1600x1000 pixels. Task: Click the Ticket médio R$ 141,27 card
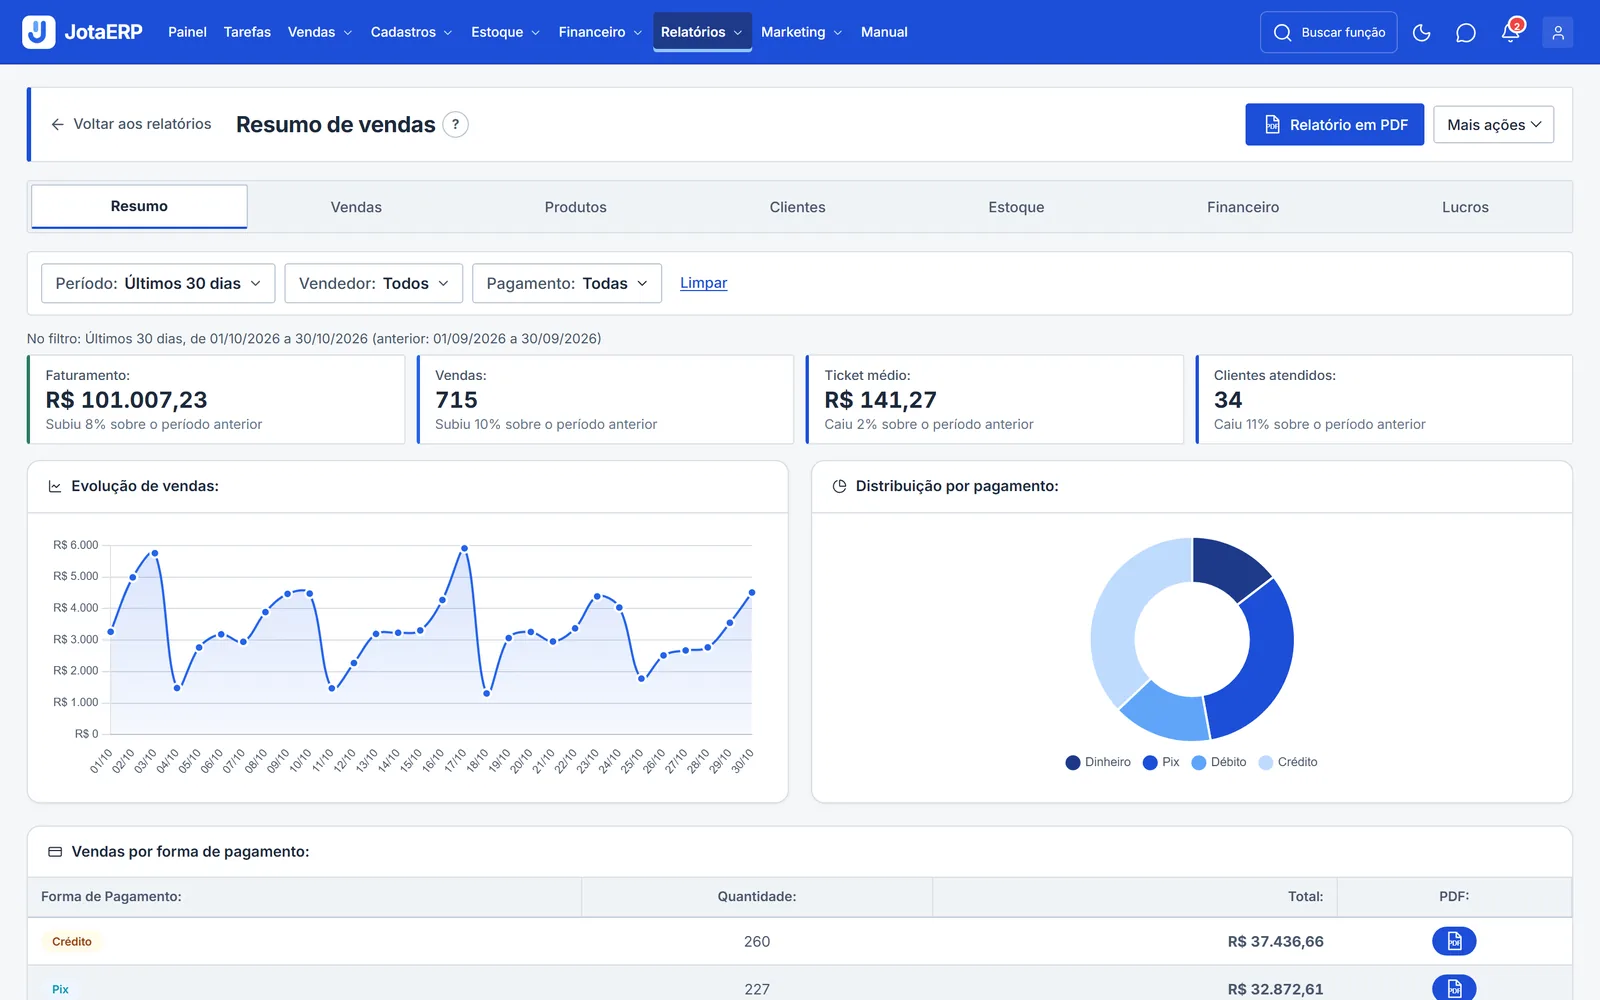(995, 399)
